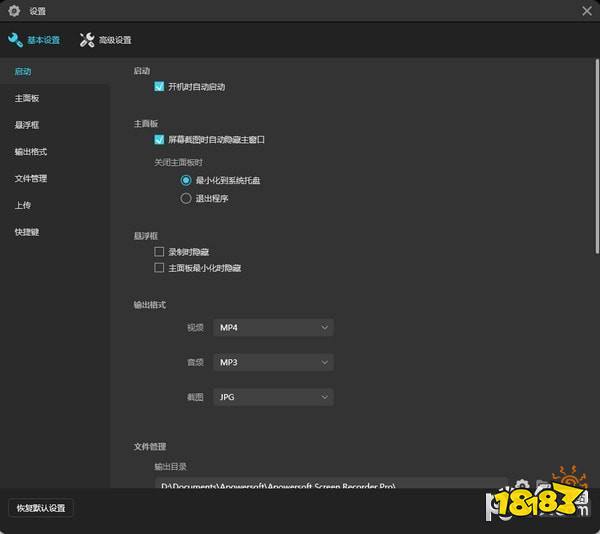
Task: Click the wrench icon for basic settings
Action: [15, 40]
